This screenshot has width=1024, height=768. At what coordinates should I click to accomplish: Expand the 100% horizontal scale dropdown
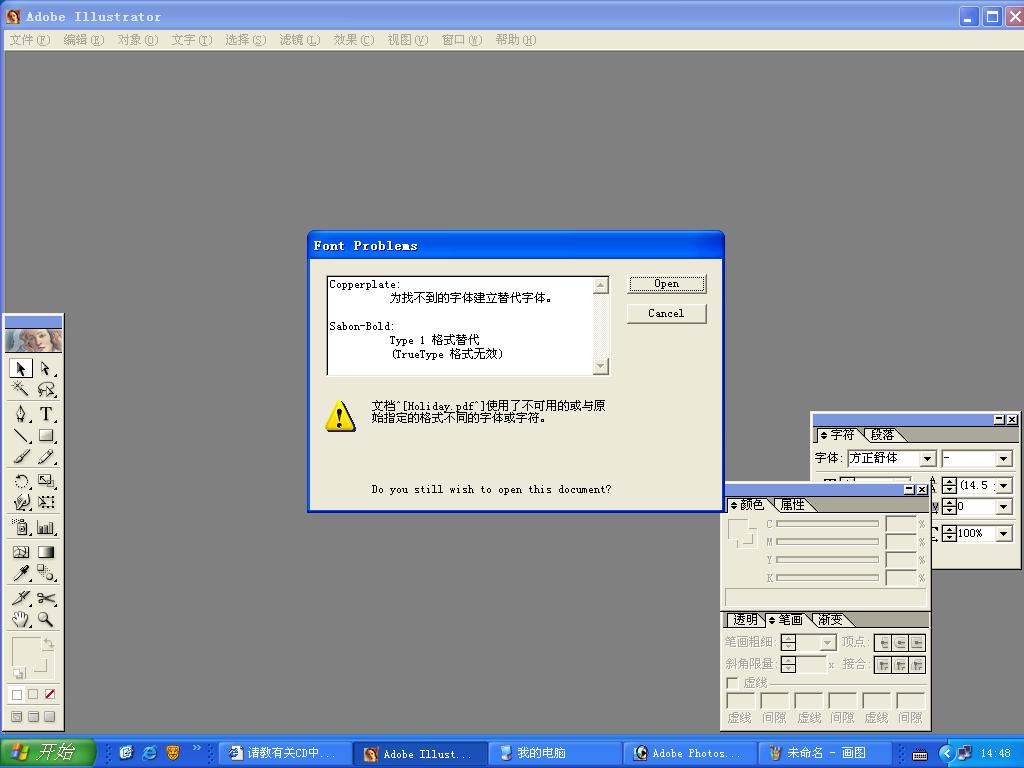click(x=1004, y=534)
